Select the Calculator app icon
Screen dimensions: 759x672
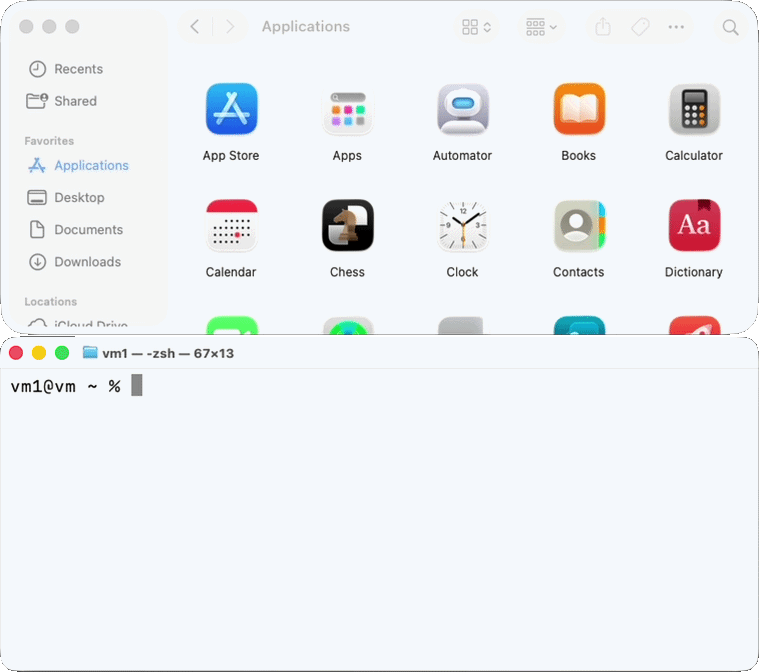[x=694, y=109]
